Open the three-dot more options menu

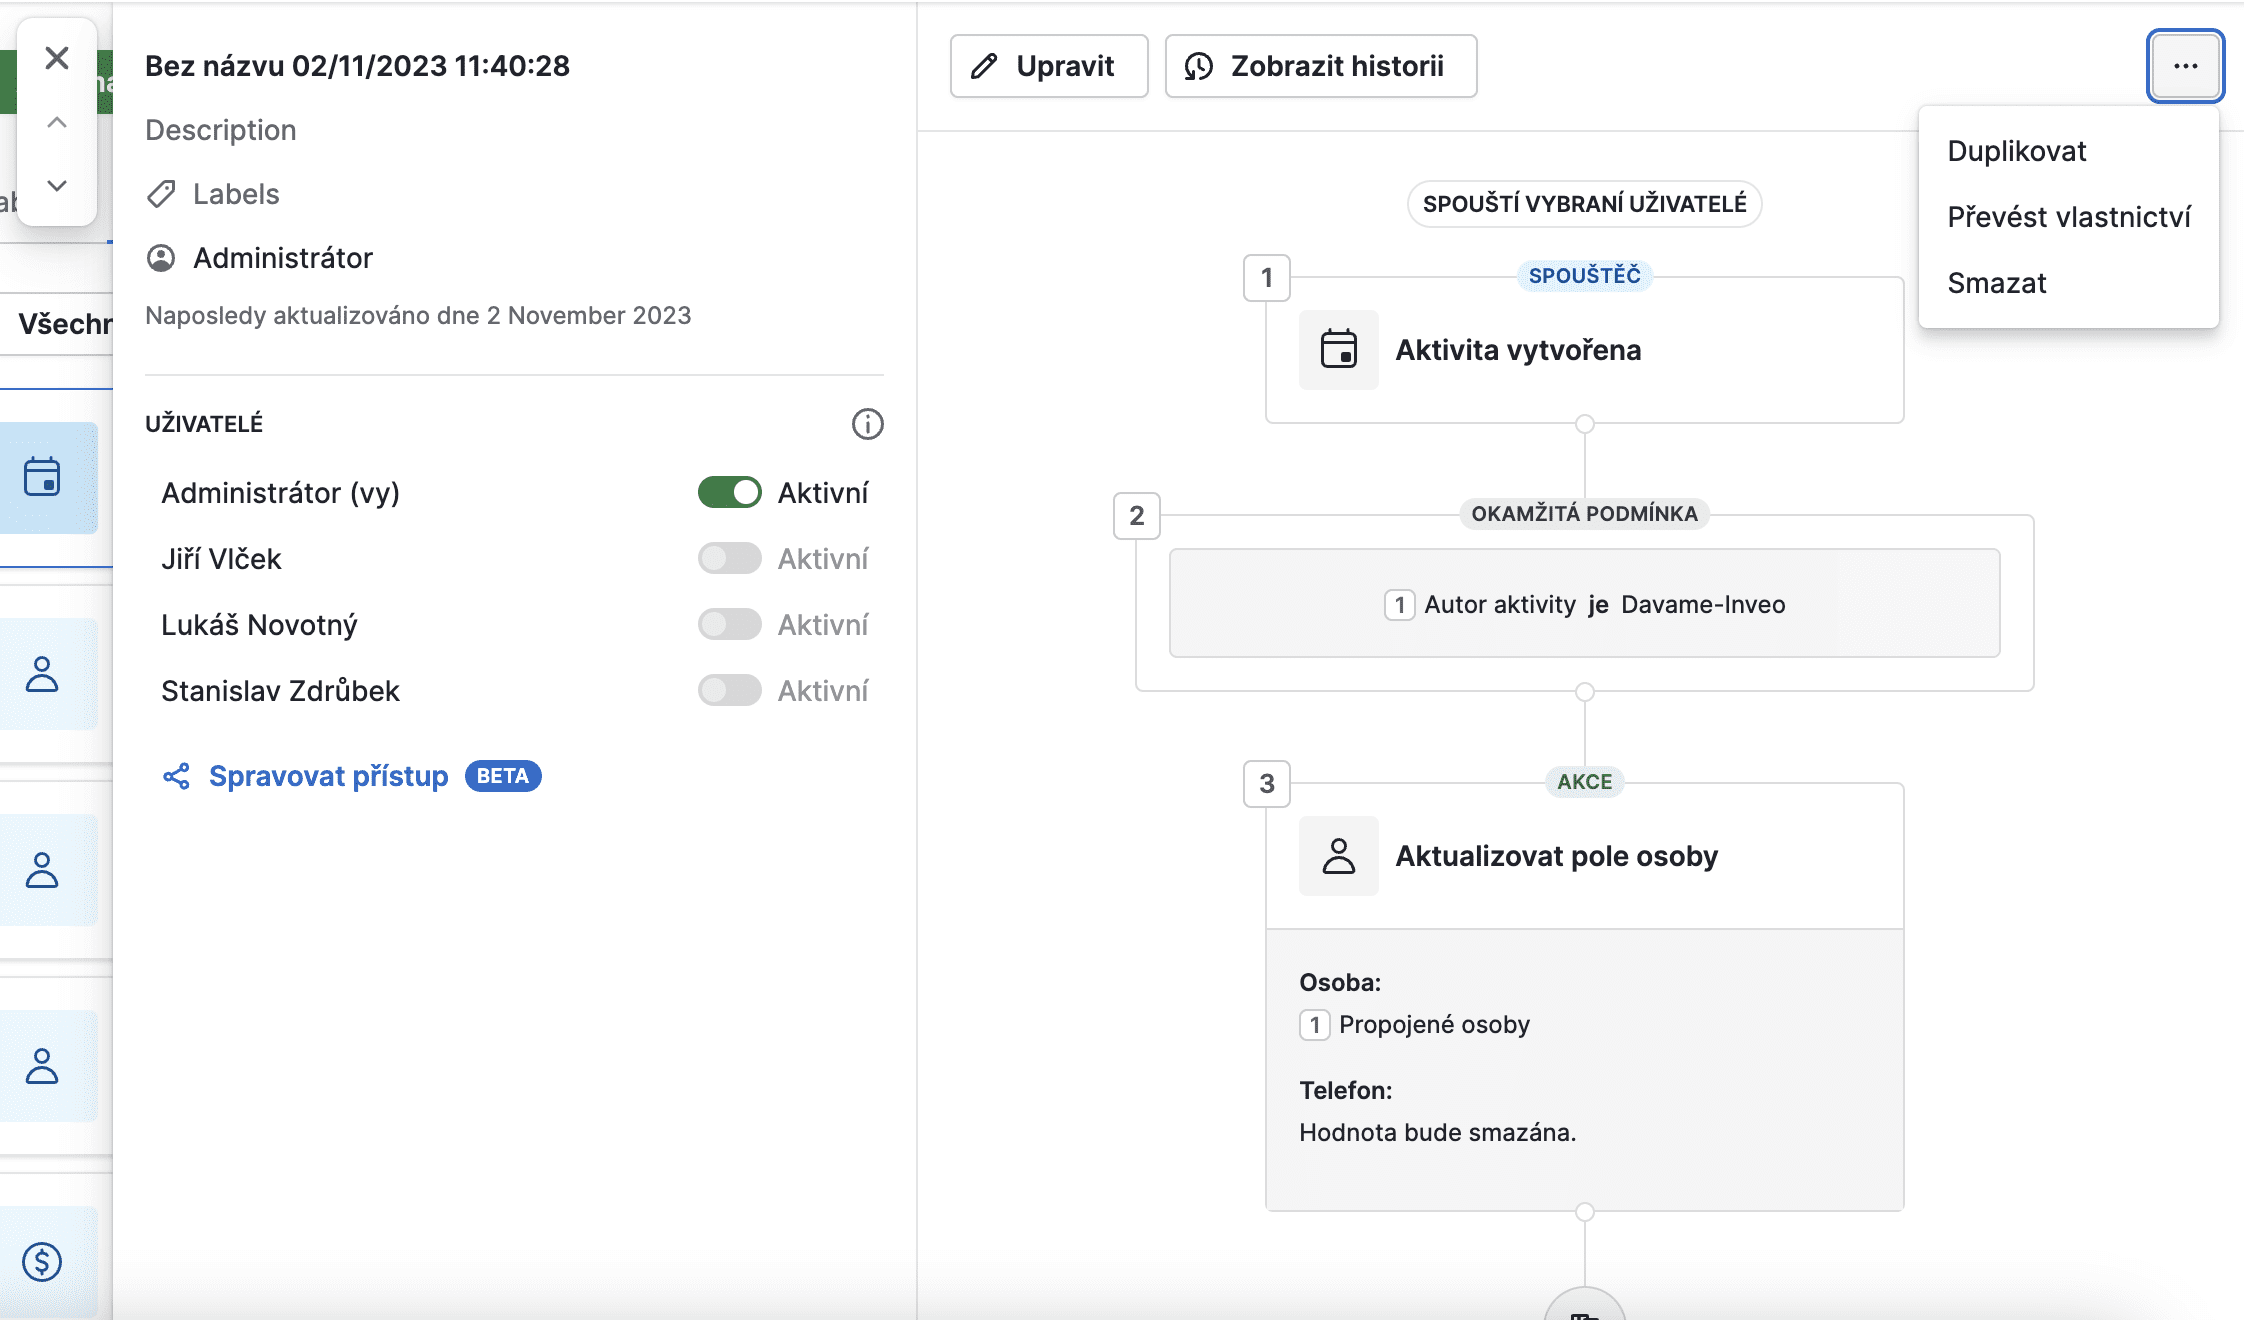[x=2185, y=66]
